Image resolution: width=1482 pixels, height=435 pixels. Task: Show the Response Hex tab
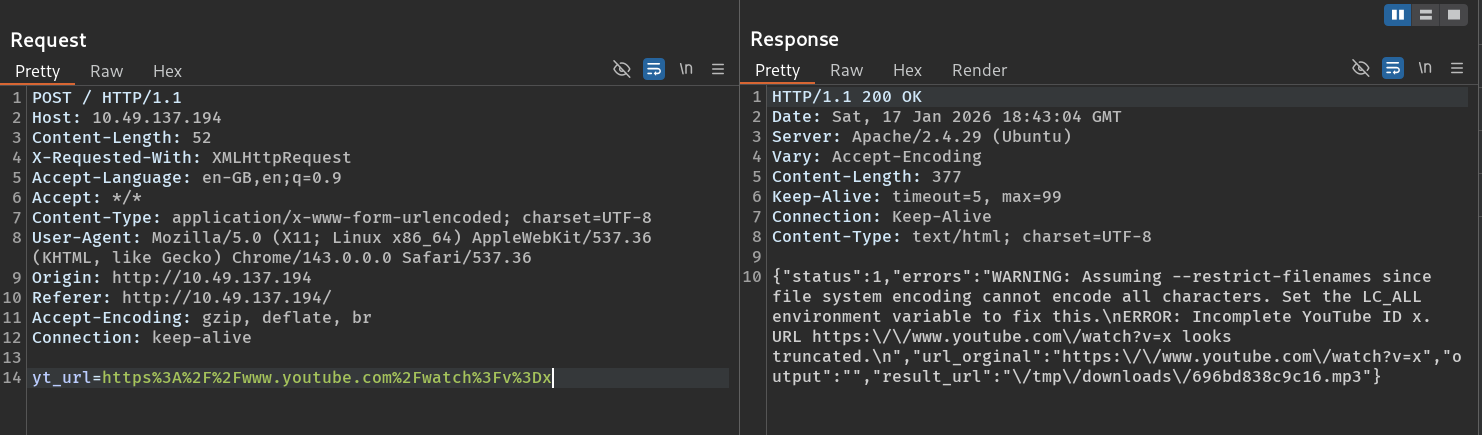pyautogui.click(x=907, y=70)
